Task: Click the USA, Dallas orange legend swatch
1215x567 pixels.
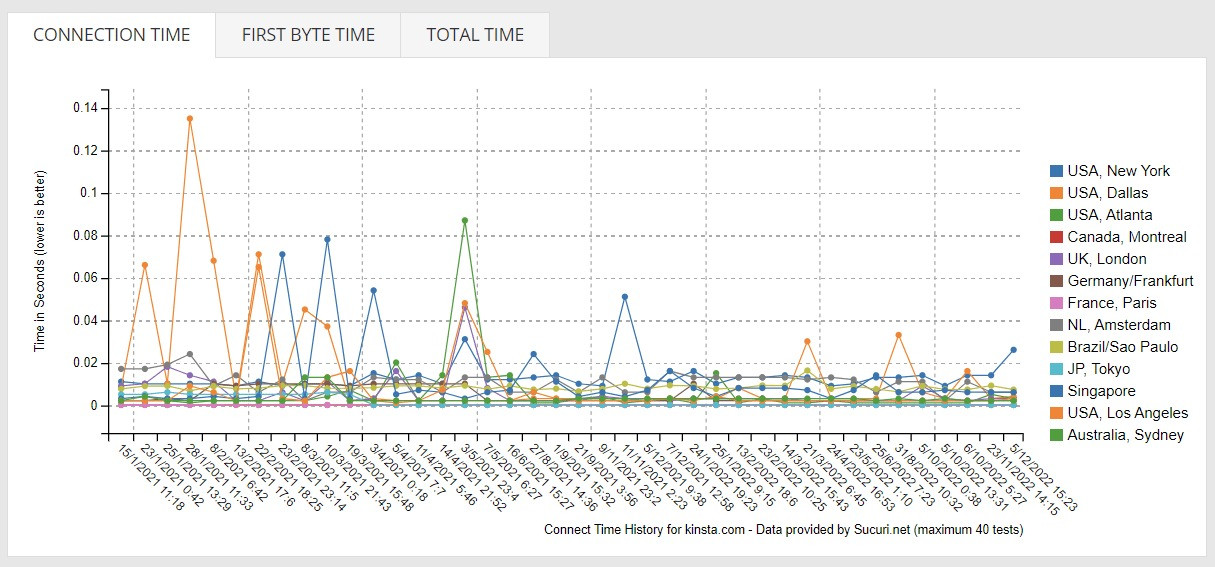Action: click(x=1056, y=193)
